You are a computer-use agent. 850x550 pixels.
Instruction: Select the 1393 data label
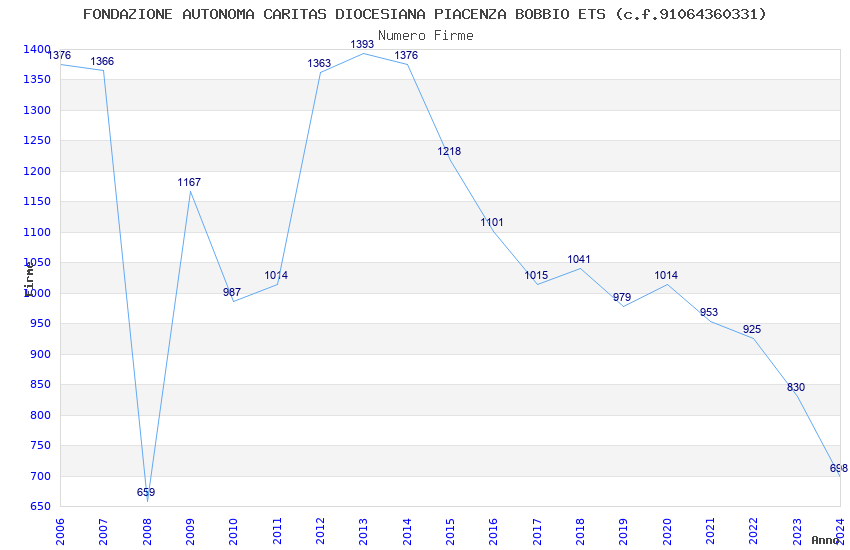coord(362,44)
